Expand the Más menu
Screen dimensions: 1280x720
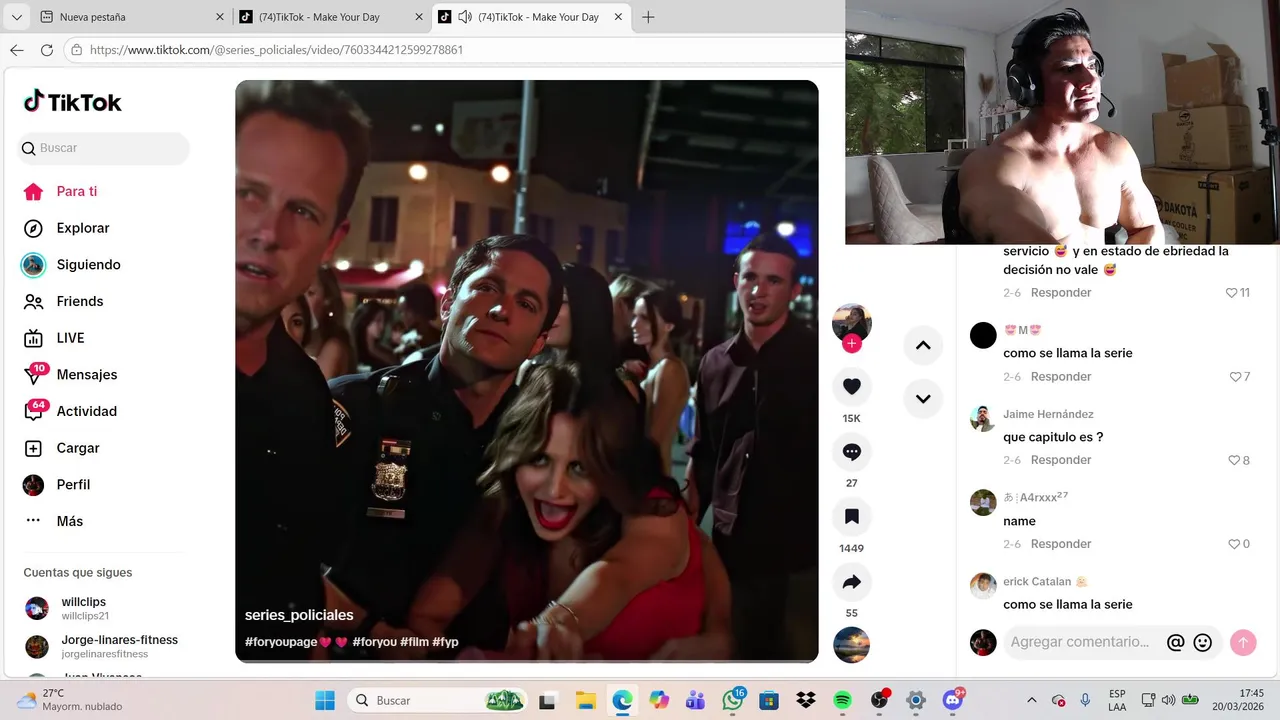[53, 521]
